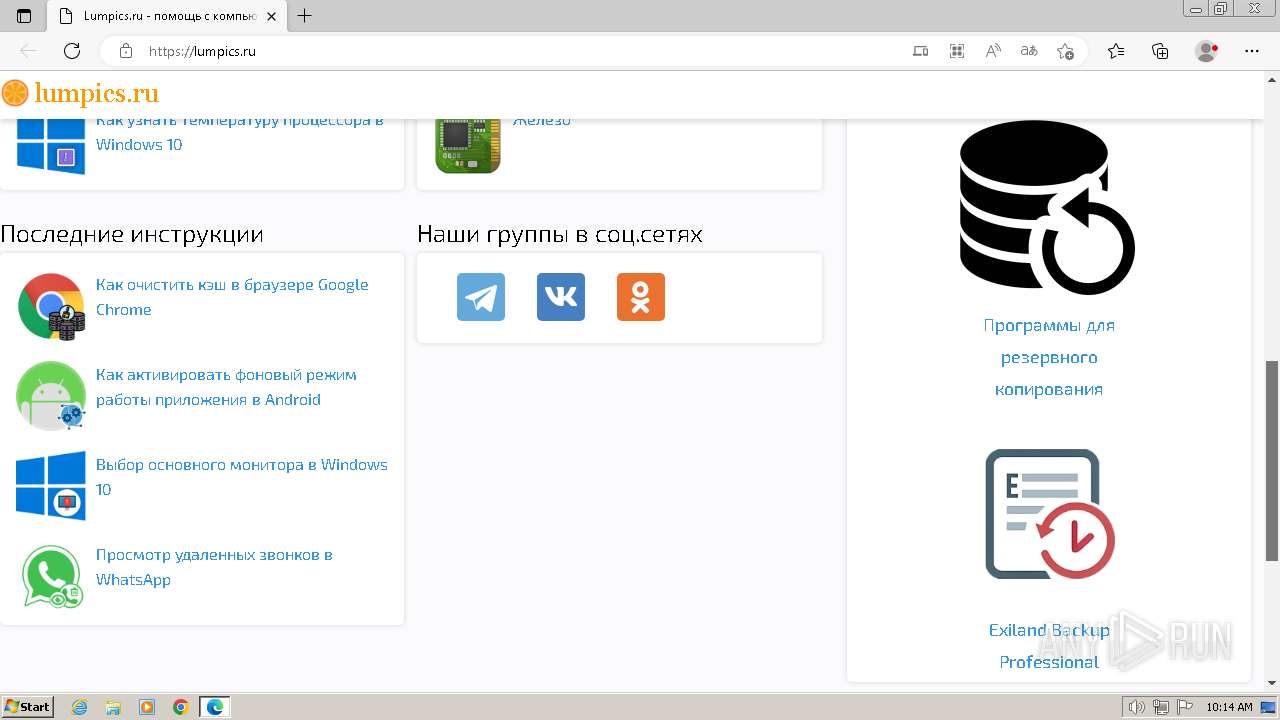Image resolution: width=1280 pixels, height=720 pixels.
Task: Open the QR code generator icon
Action: coord(957,51)
